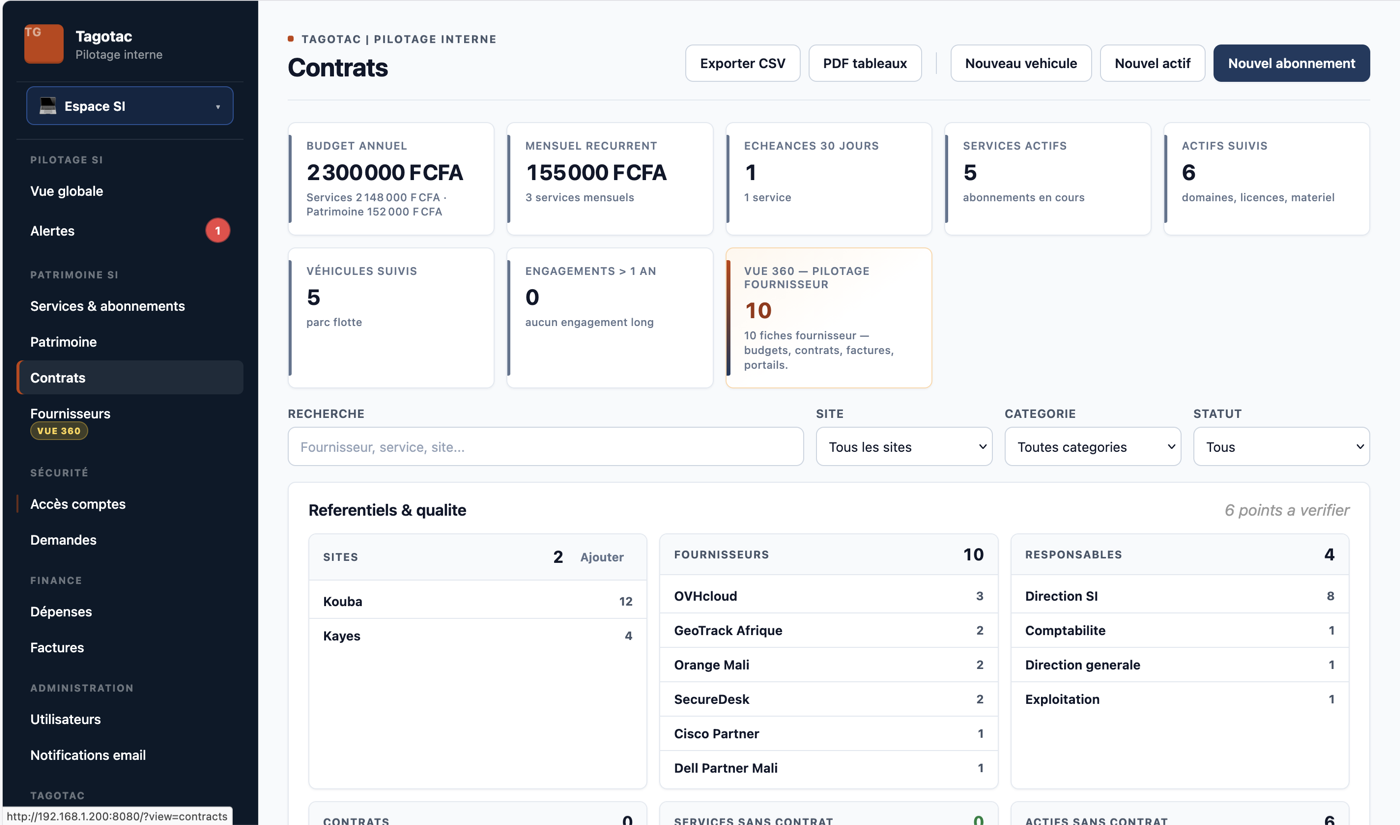Open the Vue 360 pilotage fournisseur card
The width and height of the screenshot is (1400, 825).
click(829, 318)
